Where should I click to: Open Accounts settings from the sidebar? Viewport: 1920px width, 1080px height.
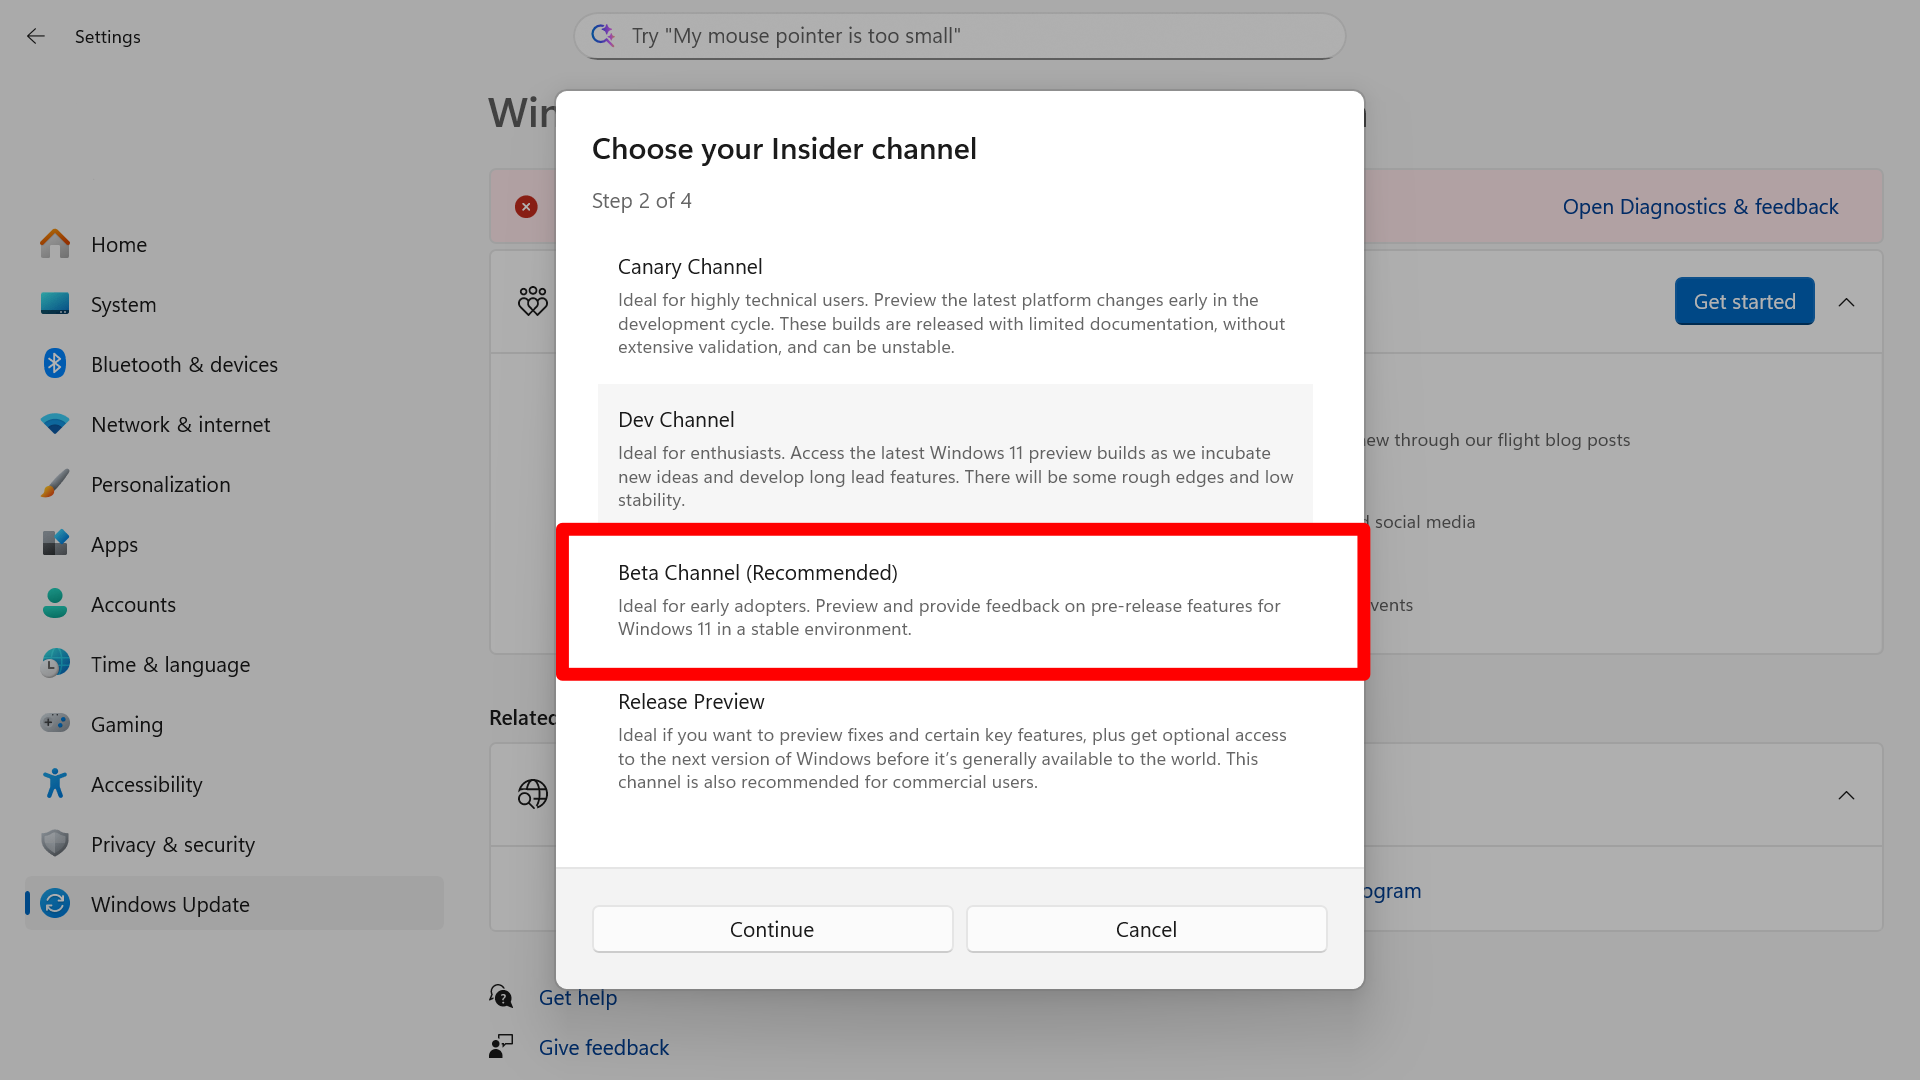[54, 603]
